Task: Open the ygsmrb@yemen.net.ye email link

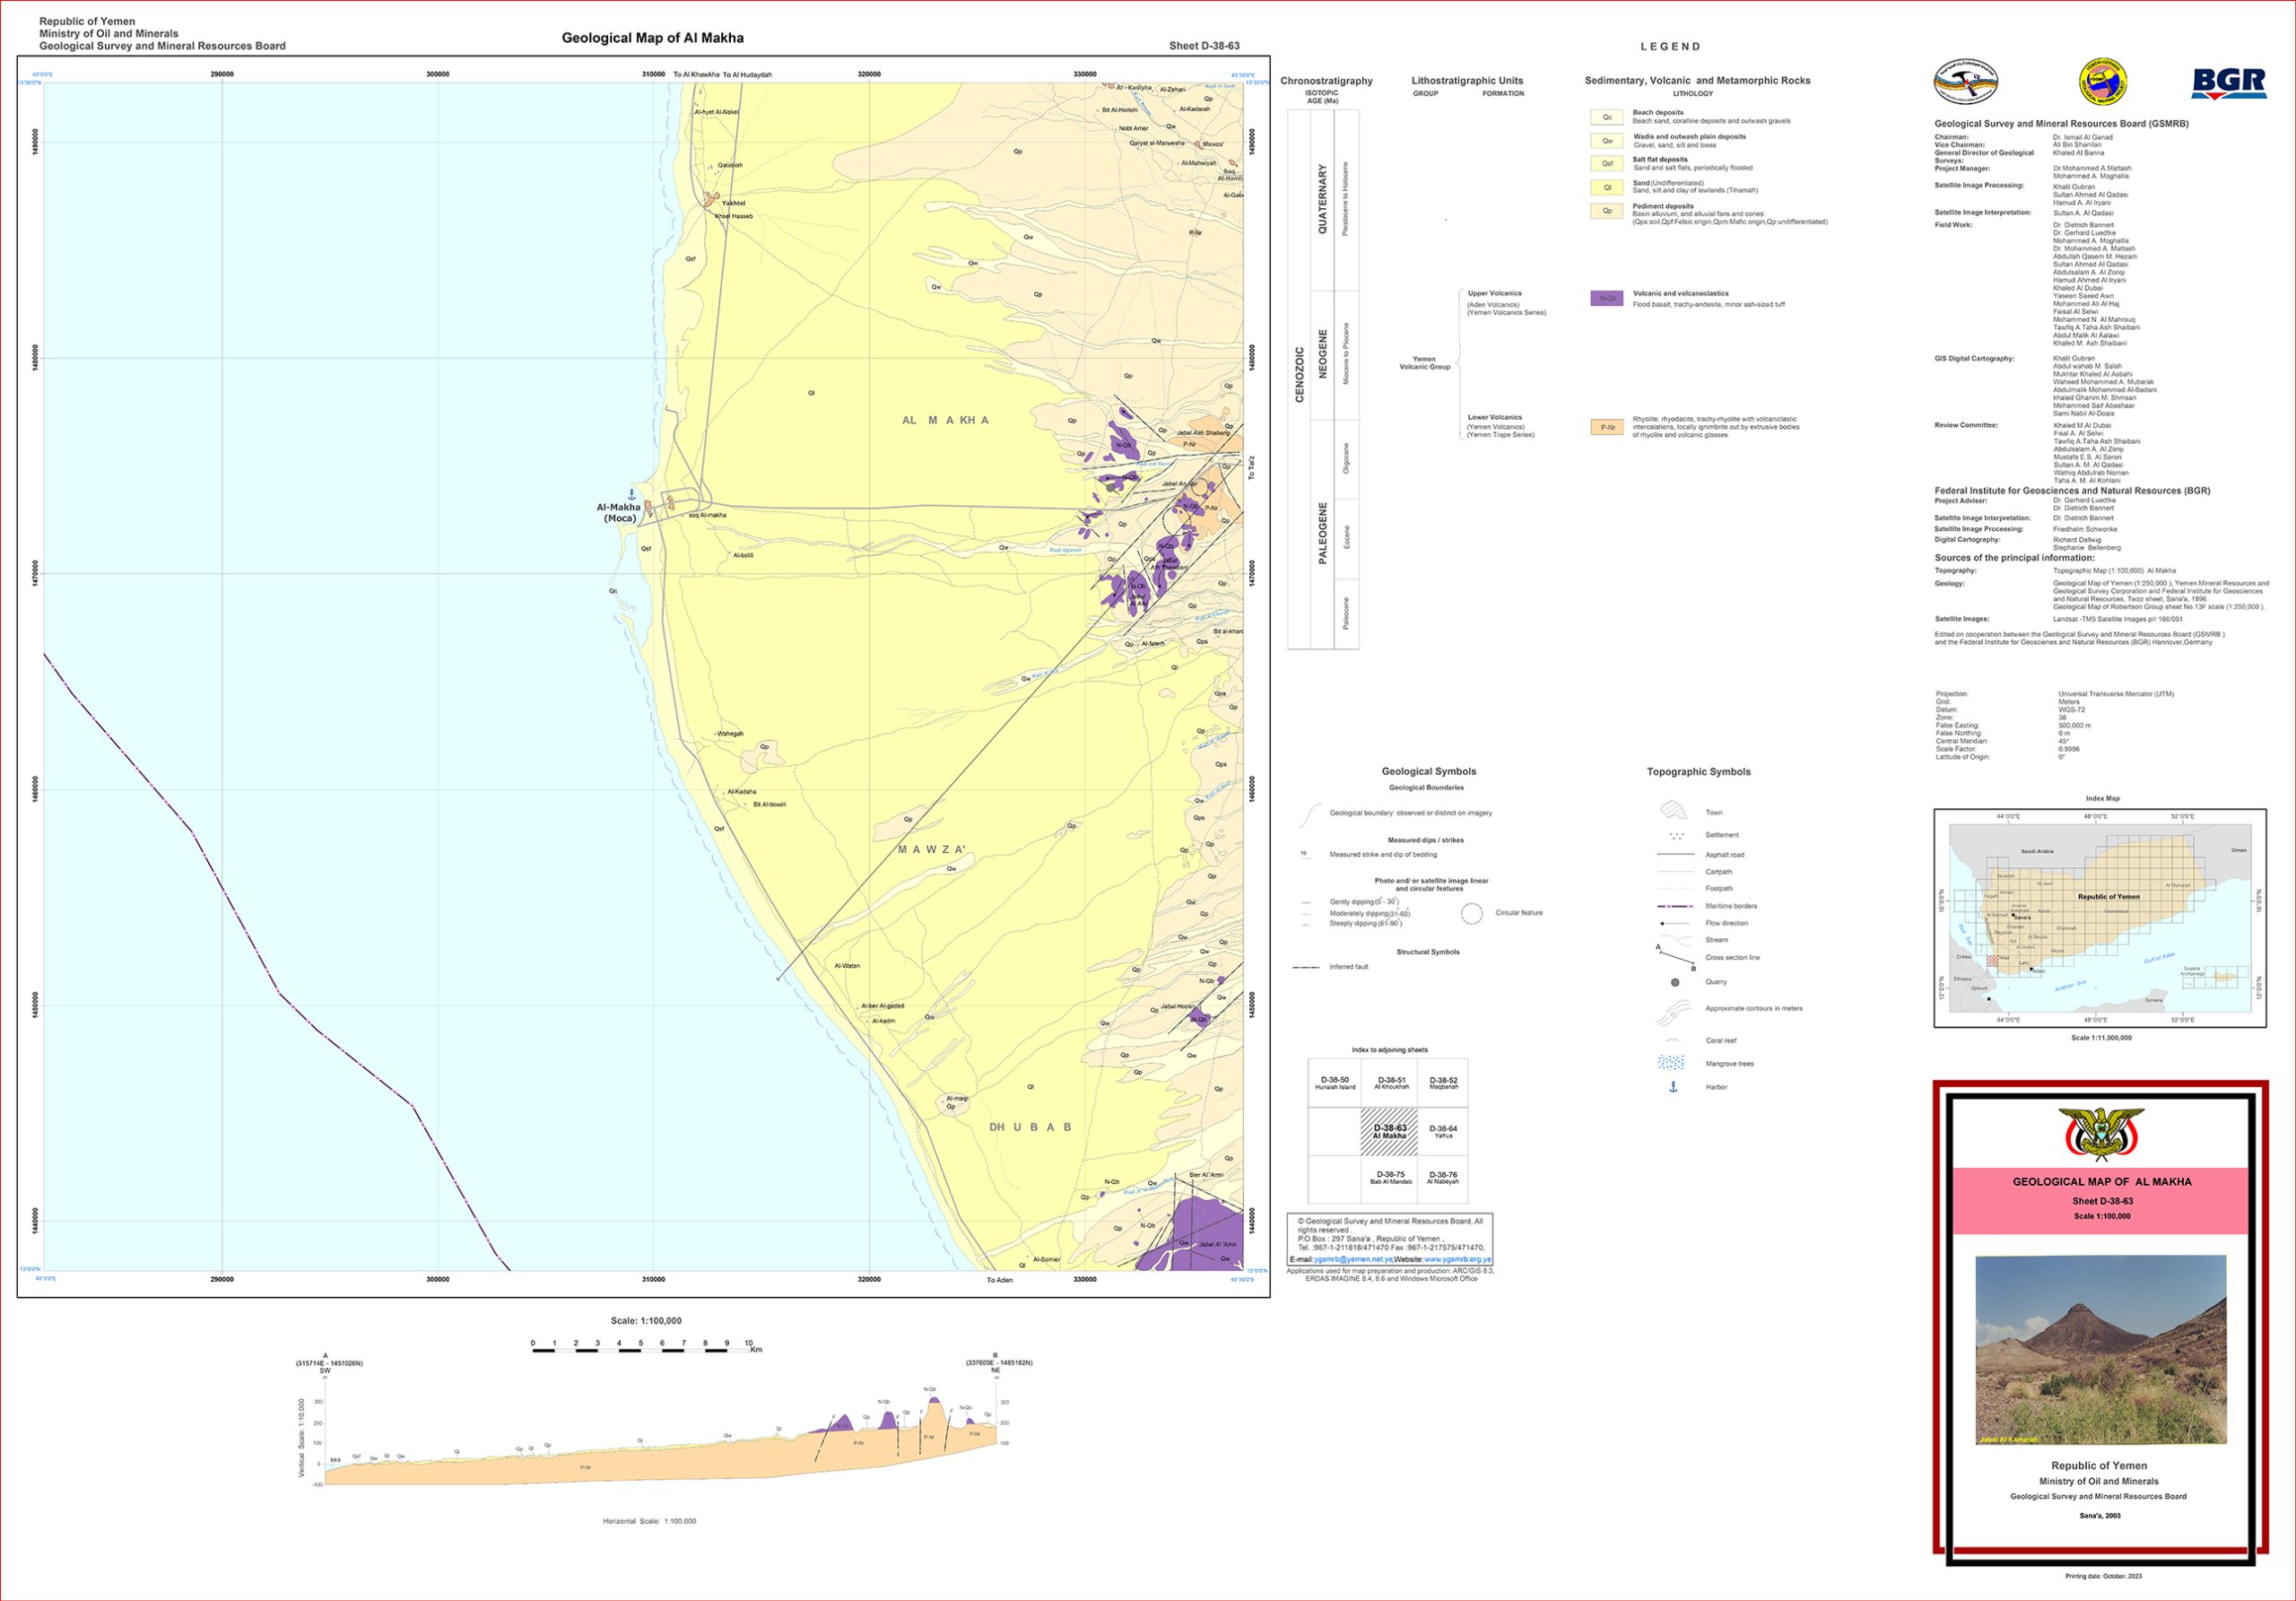Action: pos(1353,1259)
